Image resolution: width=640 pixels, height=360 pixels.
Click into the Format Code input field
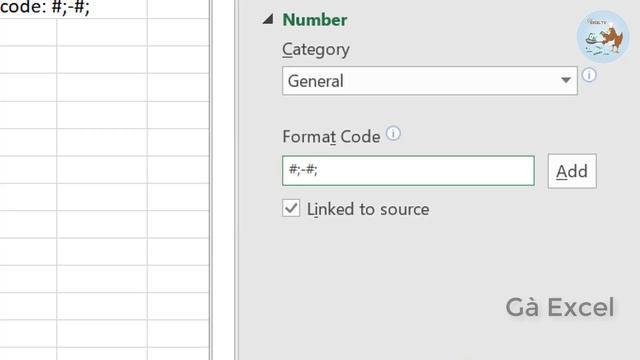coord(408,171)
